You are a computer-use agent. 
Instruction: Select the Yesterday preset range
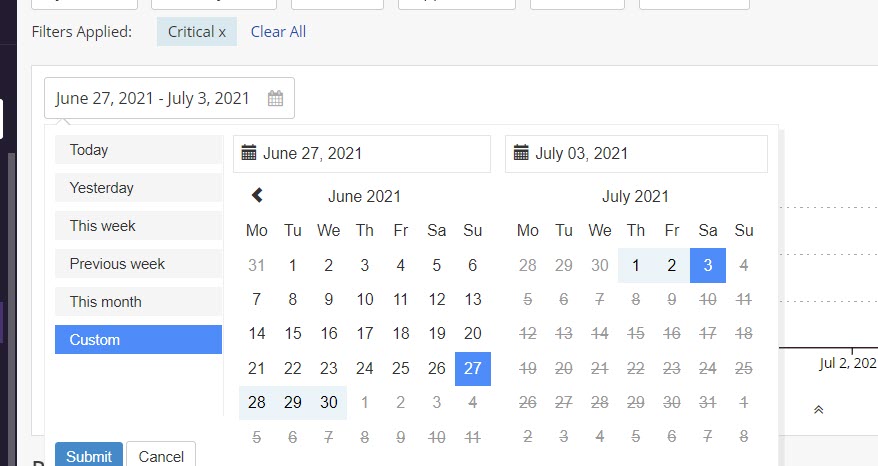[x=138, y=188]
